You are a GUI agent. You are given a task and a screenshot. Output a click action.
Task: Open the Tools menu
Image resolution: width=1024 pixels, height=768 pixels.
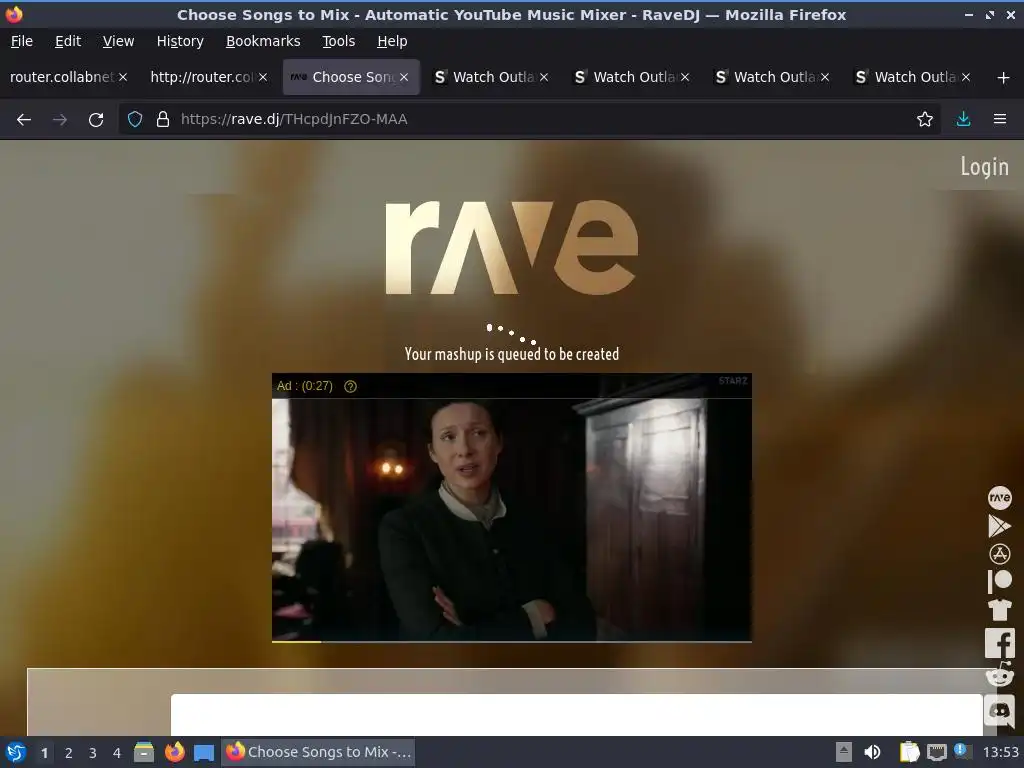tap(338, 41)
